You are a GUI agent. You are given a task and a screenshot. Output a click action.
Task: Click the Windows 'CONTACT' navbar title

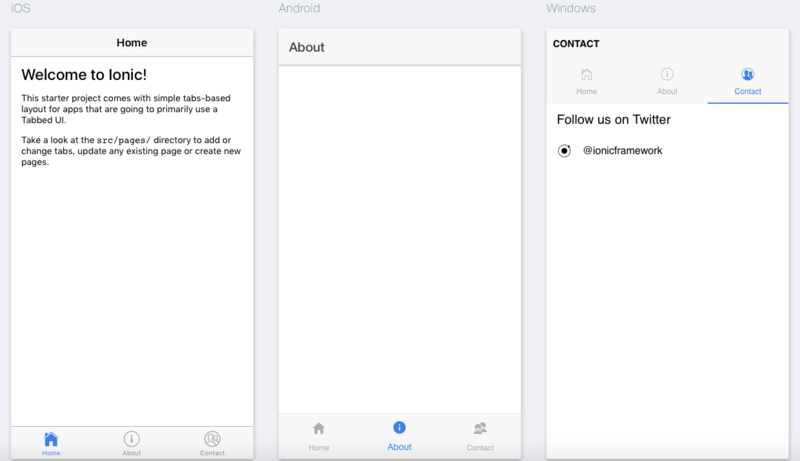click(576, 44)
